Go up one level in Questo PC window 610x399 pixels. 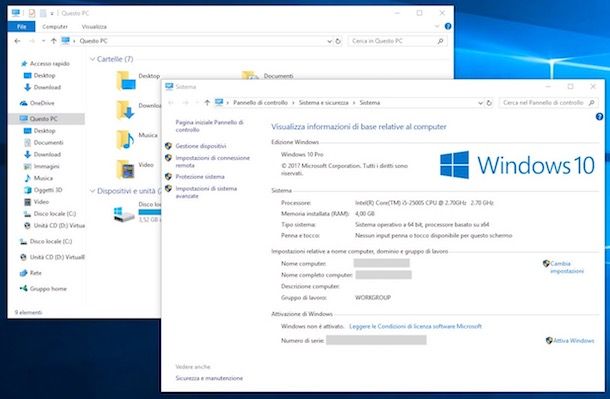coord(54,41)
